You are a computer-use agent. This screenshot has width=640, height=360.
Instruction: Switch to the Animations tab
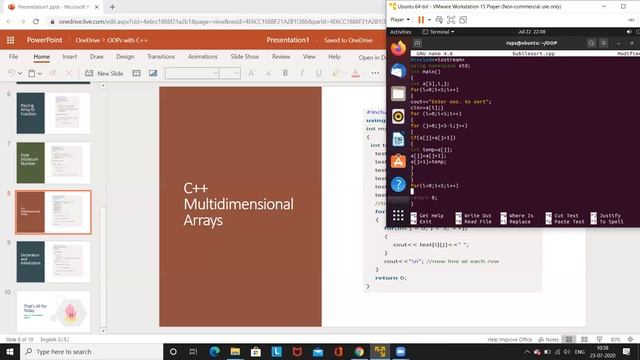click(x=203, y=57)
